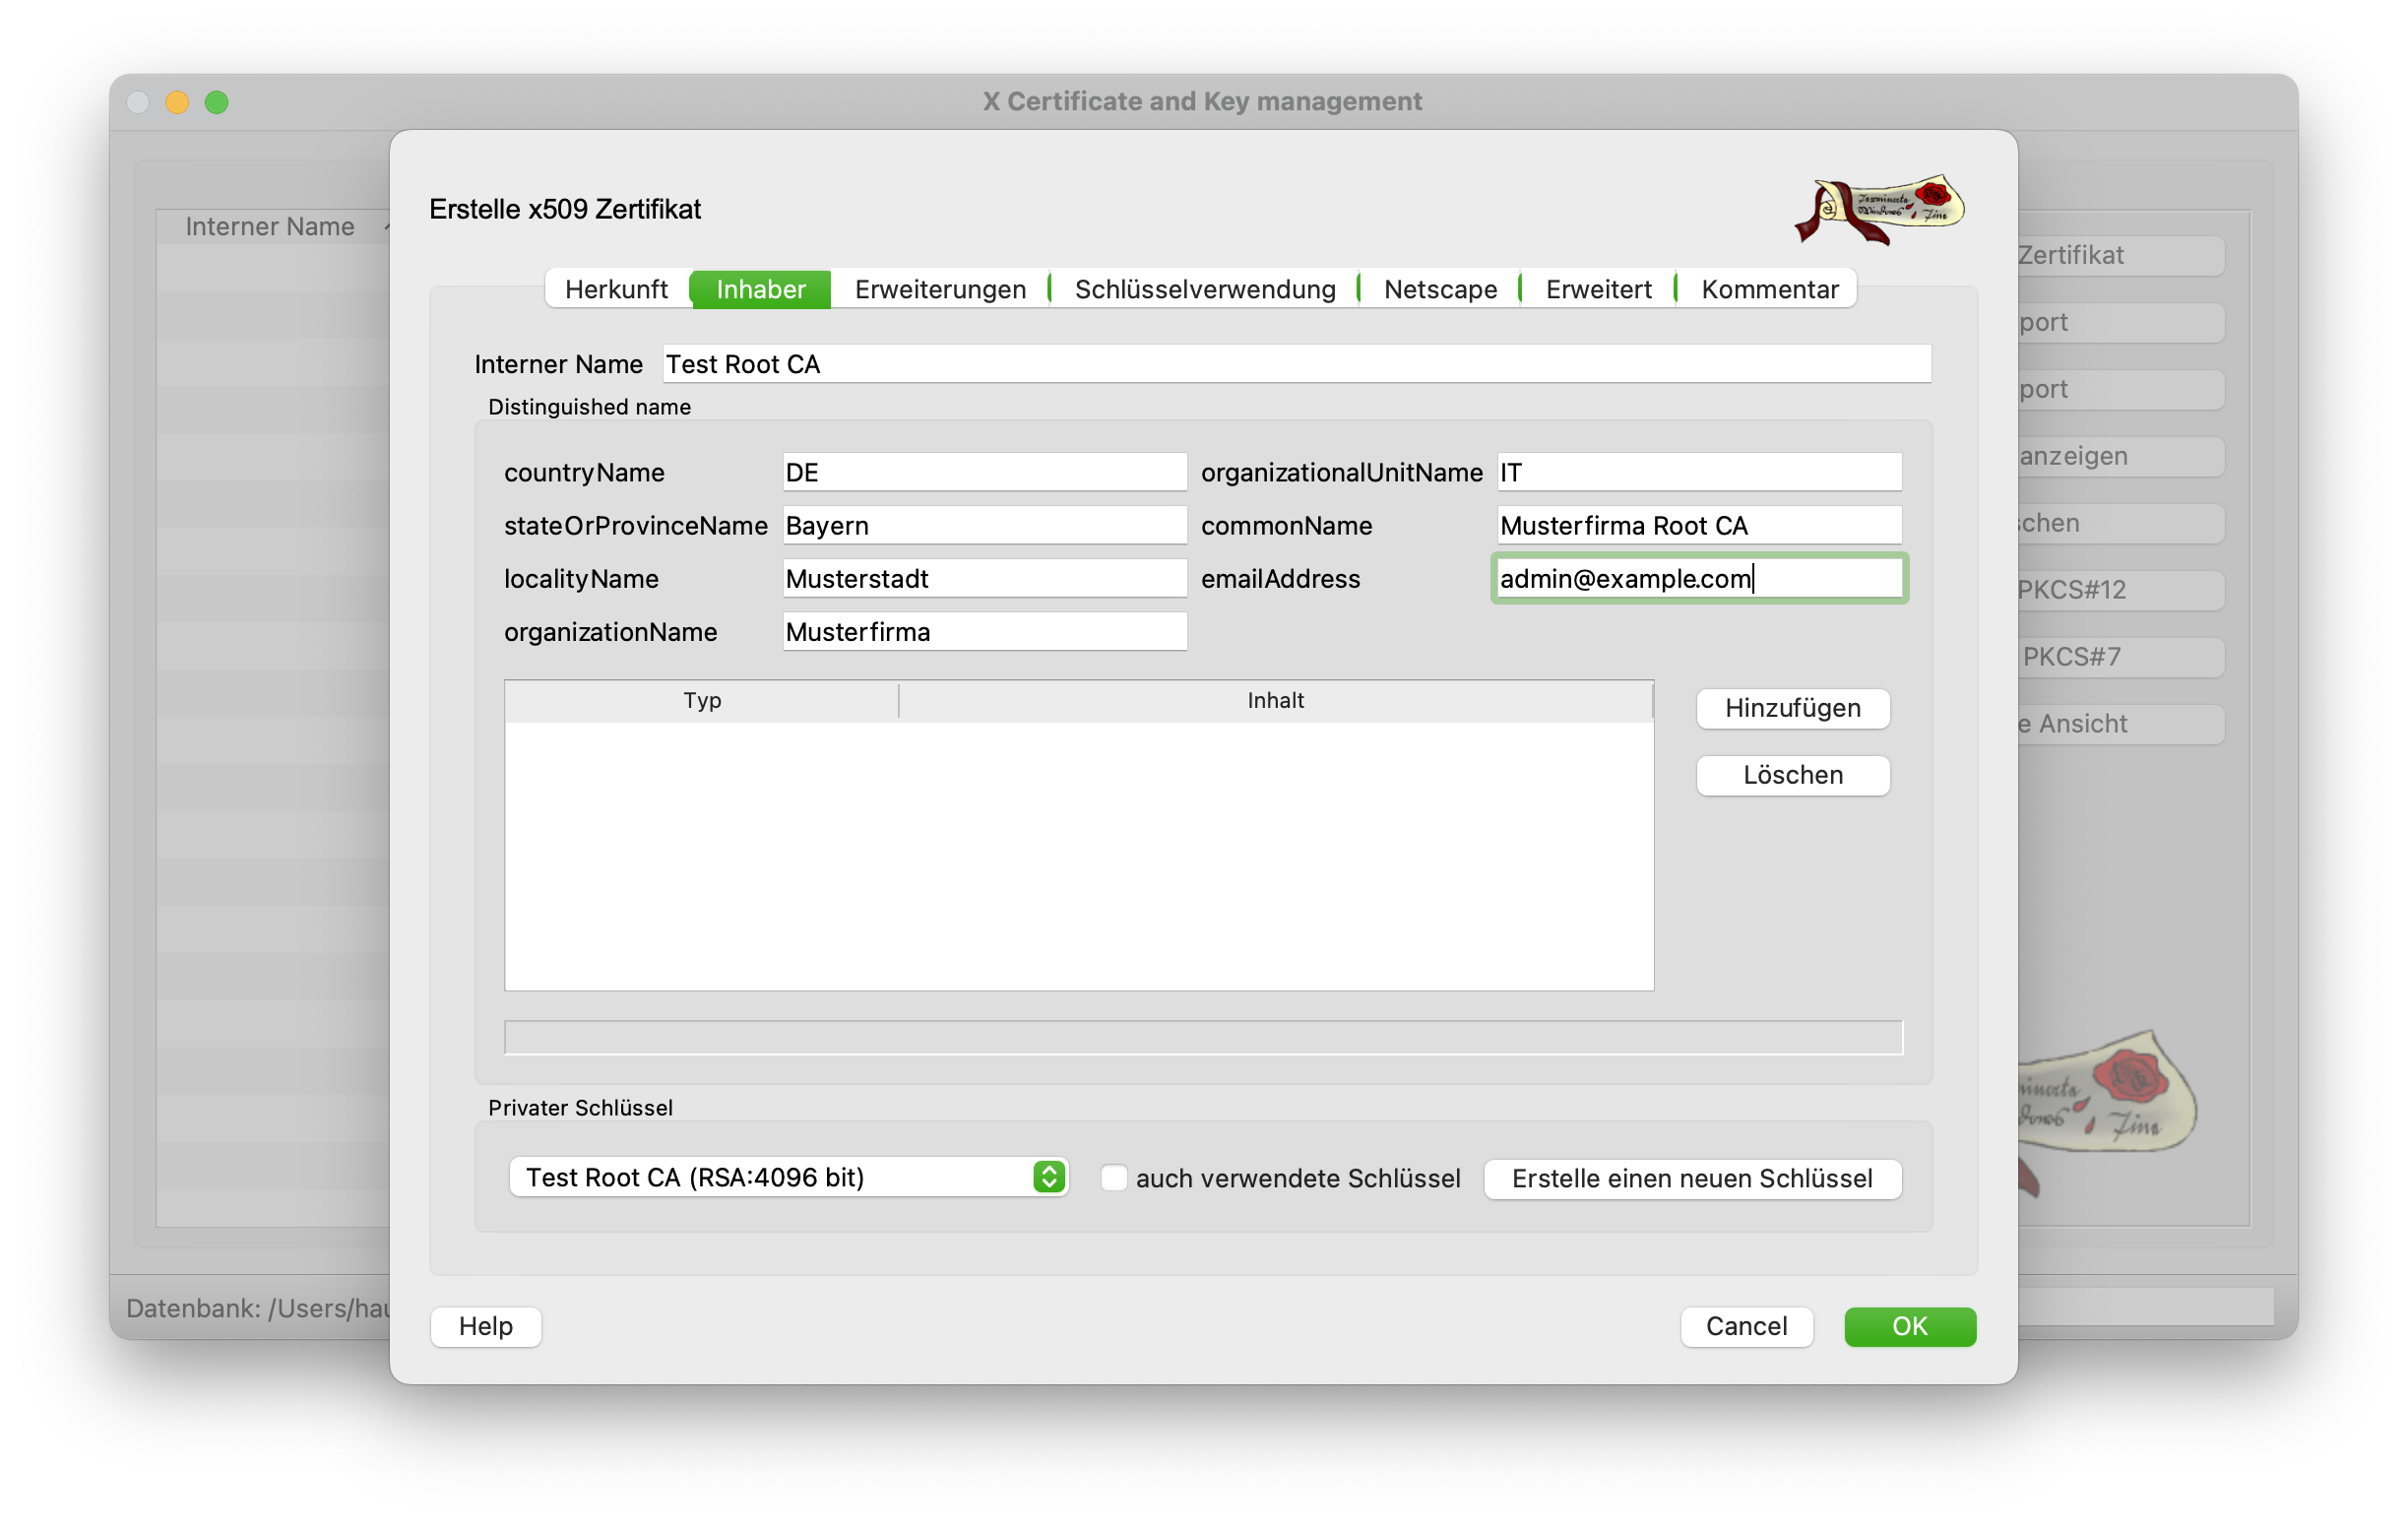Cancel the certificate creation dialog

[x=1746, y=1326]
